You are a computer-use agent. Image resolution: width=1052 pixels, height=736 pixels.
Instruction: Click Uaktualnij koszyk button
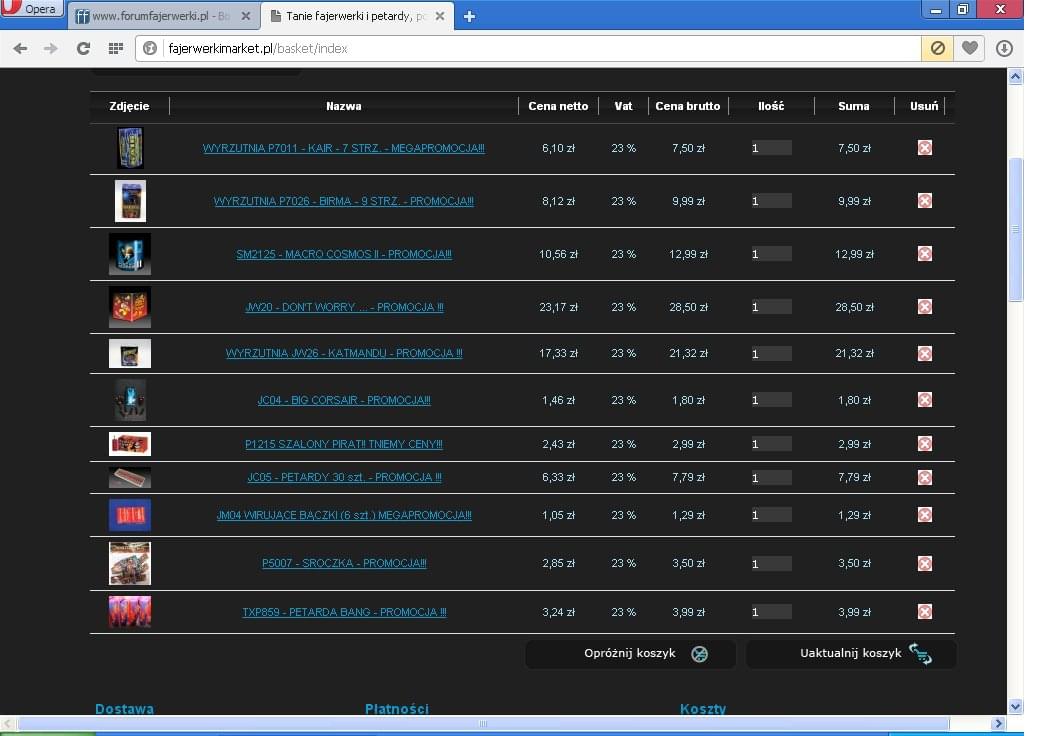coord(851,653)
